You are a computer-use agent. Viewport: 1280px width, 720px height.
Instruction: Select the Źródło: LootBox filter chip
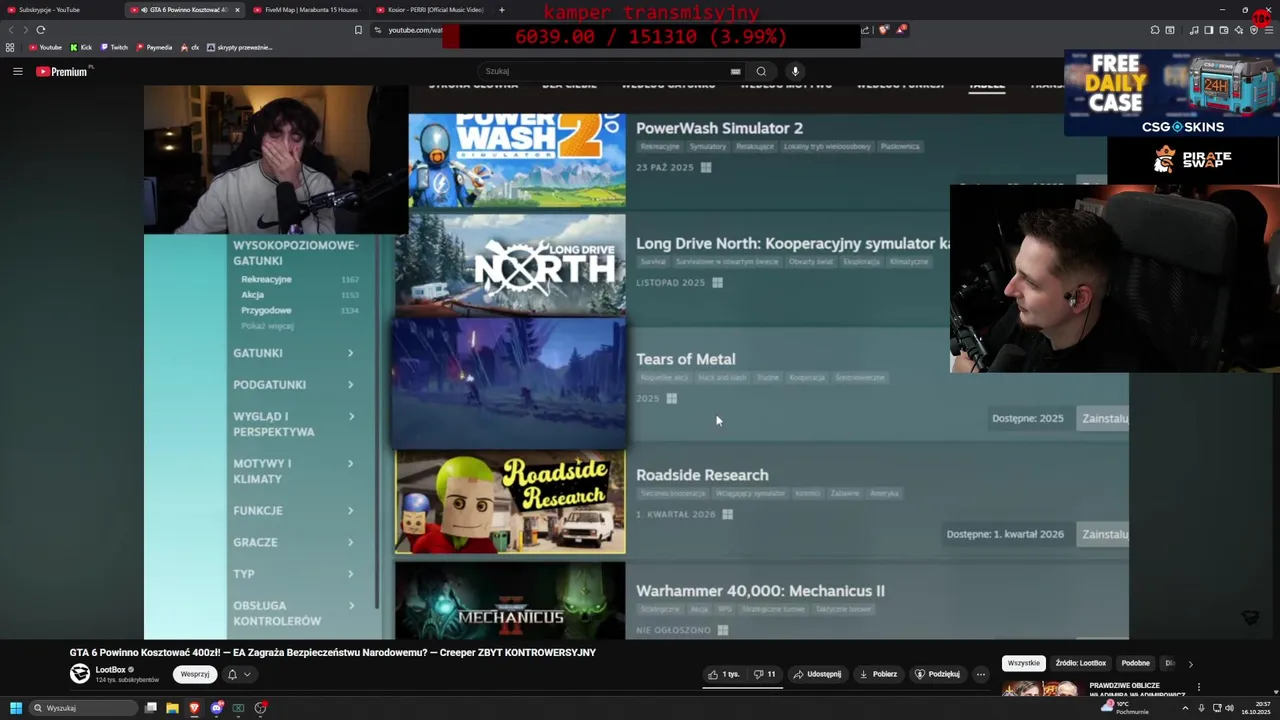tap(1080, 663)
